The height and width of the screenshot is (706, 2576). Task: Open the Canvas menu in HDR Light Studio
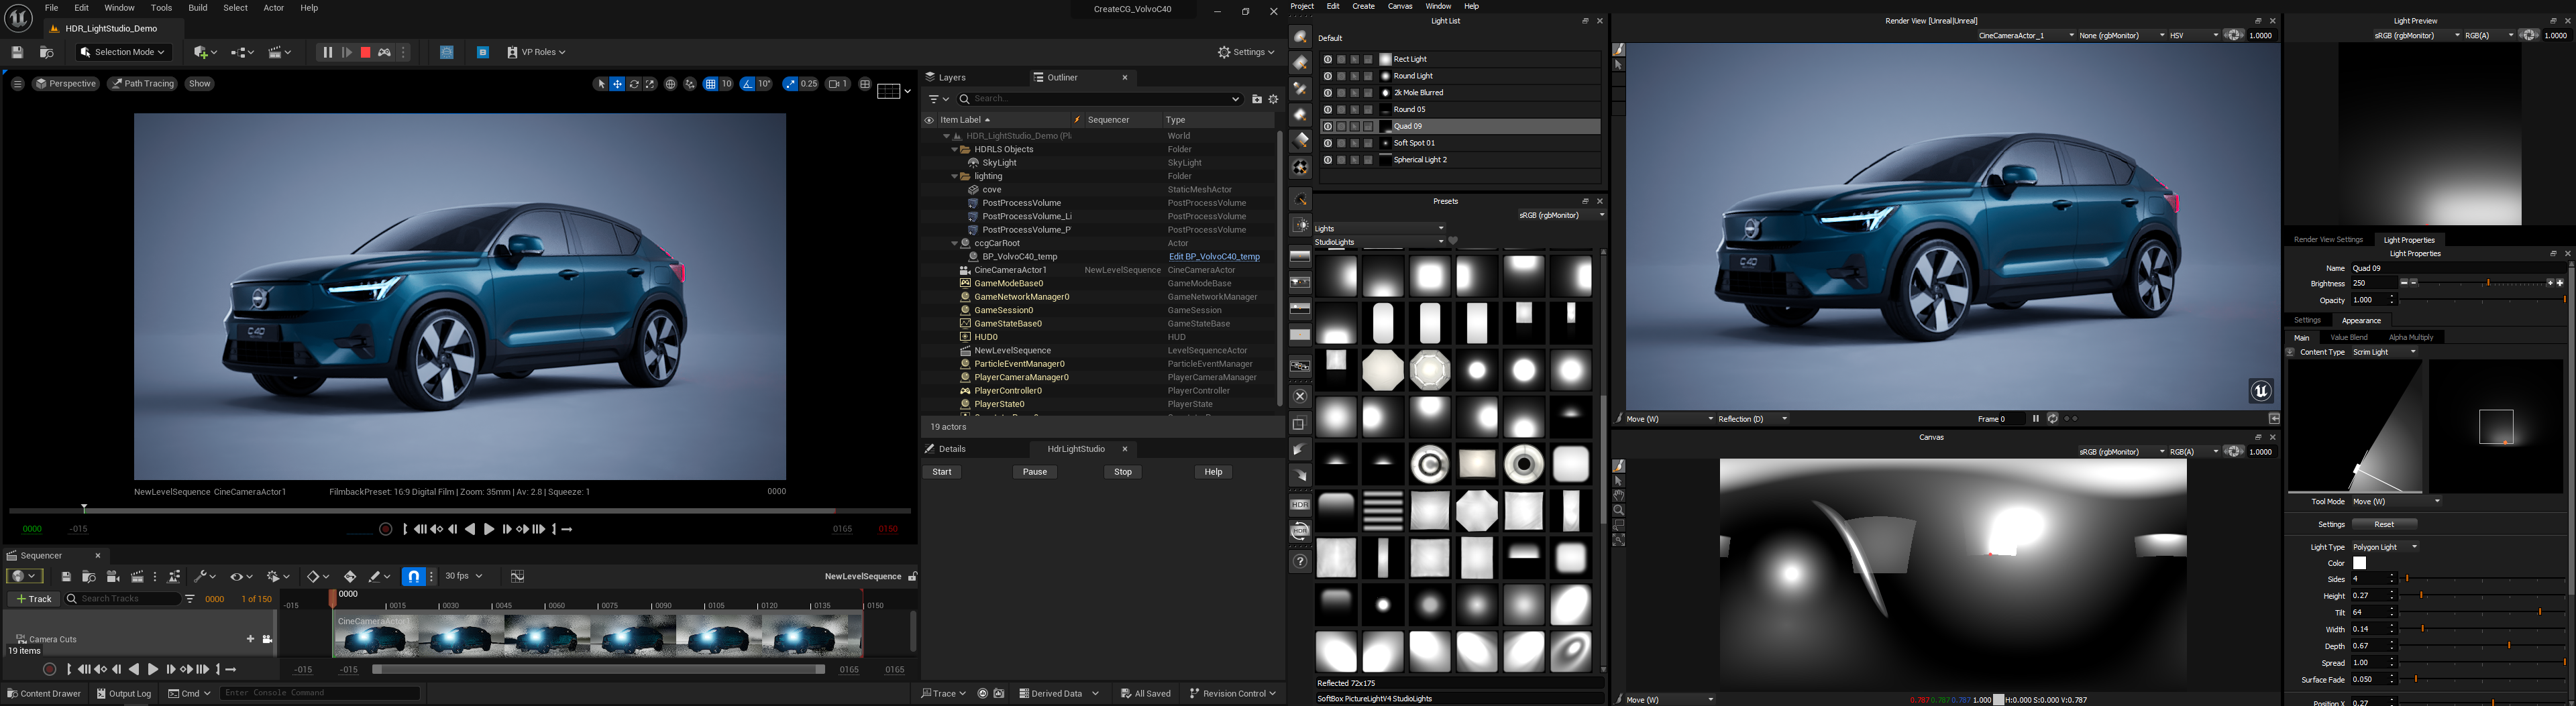pyautogui.click(x=1400, y=6)
